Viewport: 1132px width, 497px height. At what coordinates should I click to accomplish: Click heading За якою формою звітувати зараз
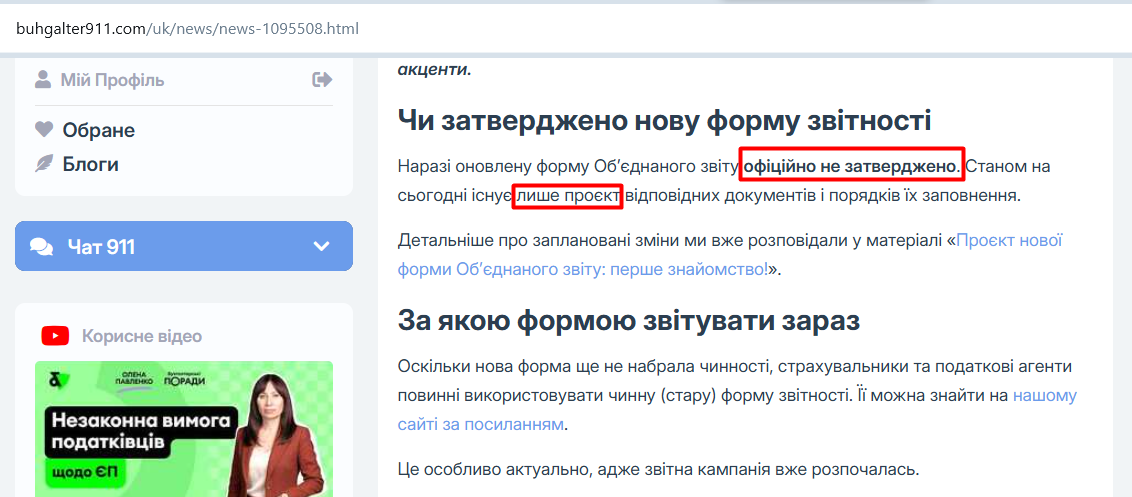[629, 320]
